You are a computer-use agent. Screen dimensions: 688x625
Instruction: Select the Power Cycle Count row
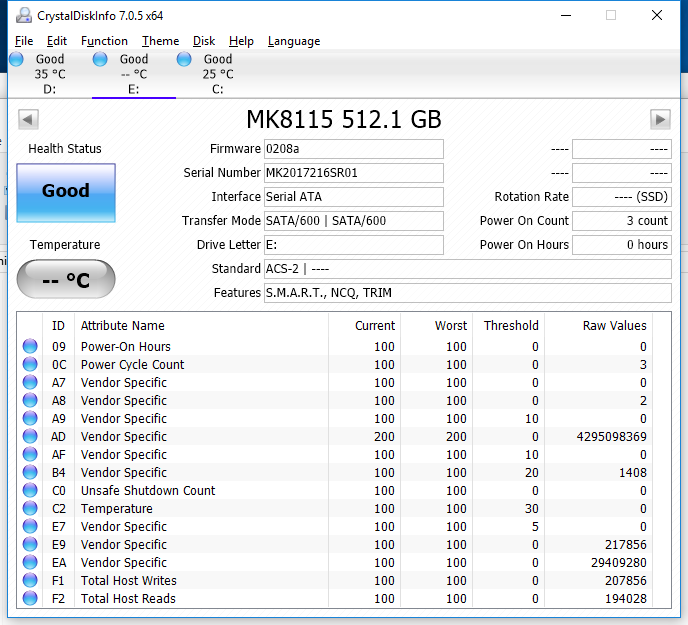point(132,365)
